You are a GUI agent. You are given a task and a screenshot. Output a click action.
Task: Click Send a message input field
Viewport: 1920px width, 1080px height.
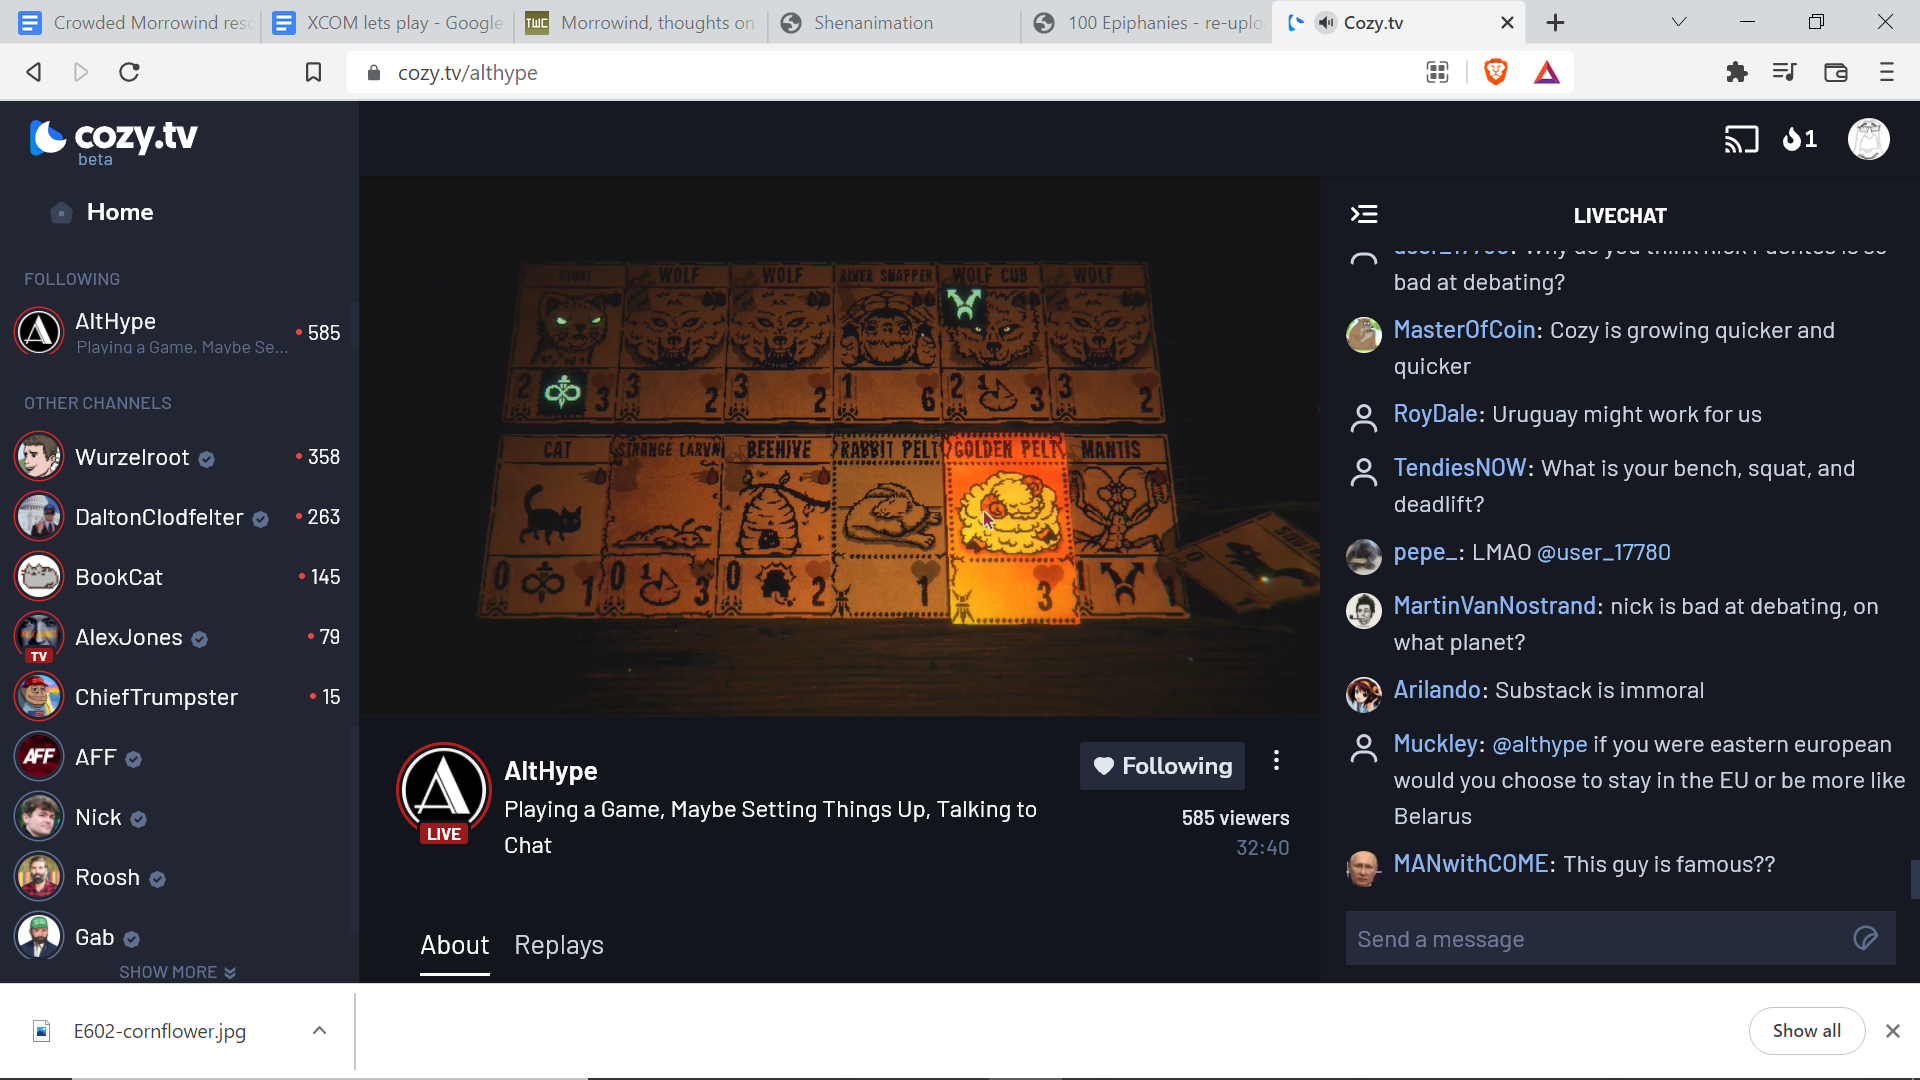click(1620, 938)
